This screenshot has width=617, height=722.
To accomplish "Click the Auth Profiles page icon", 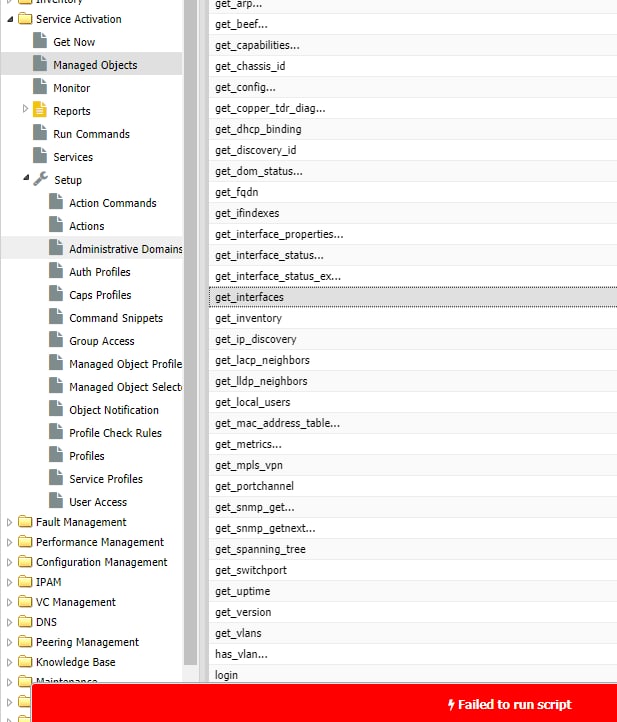I will pos(56,271).
